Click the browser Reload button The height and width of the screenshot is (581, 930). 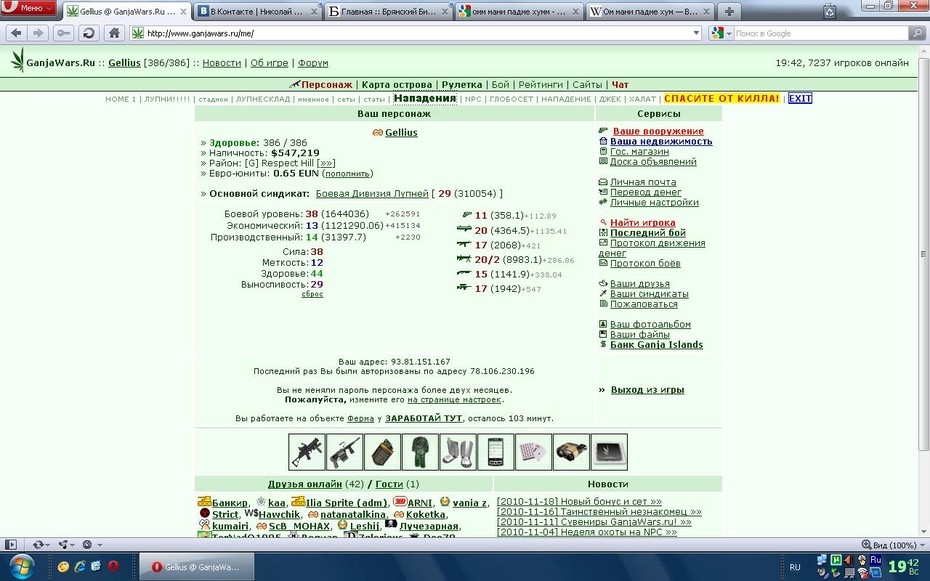[89, 33]
